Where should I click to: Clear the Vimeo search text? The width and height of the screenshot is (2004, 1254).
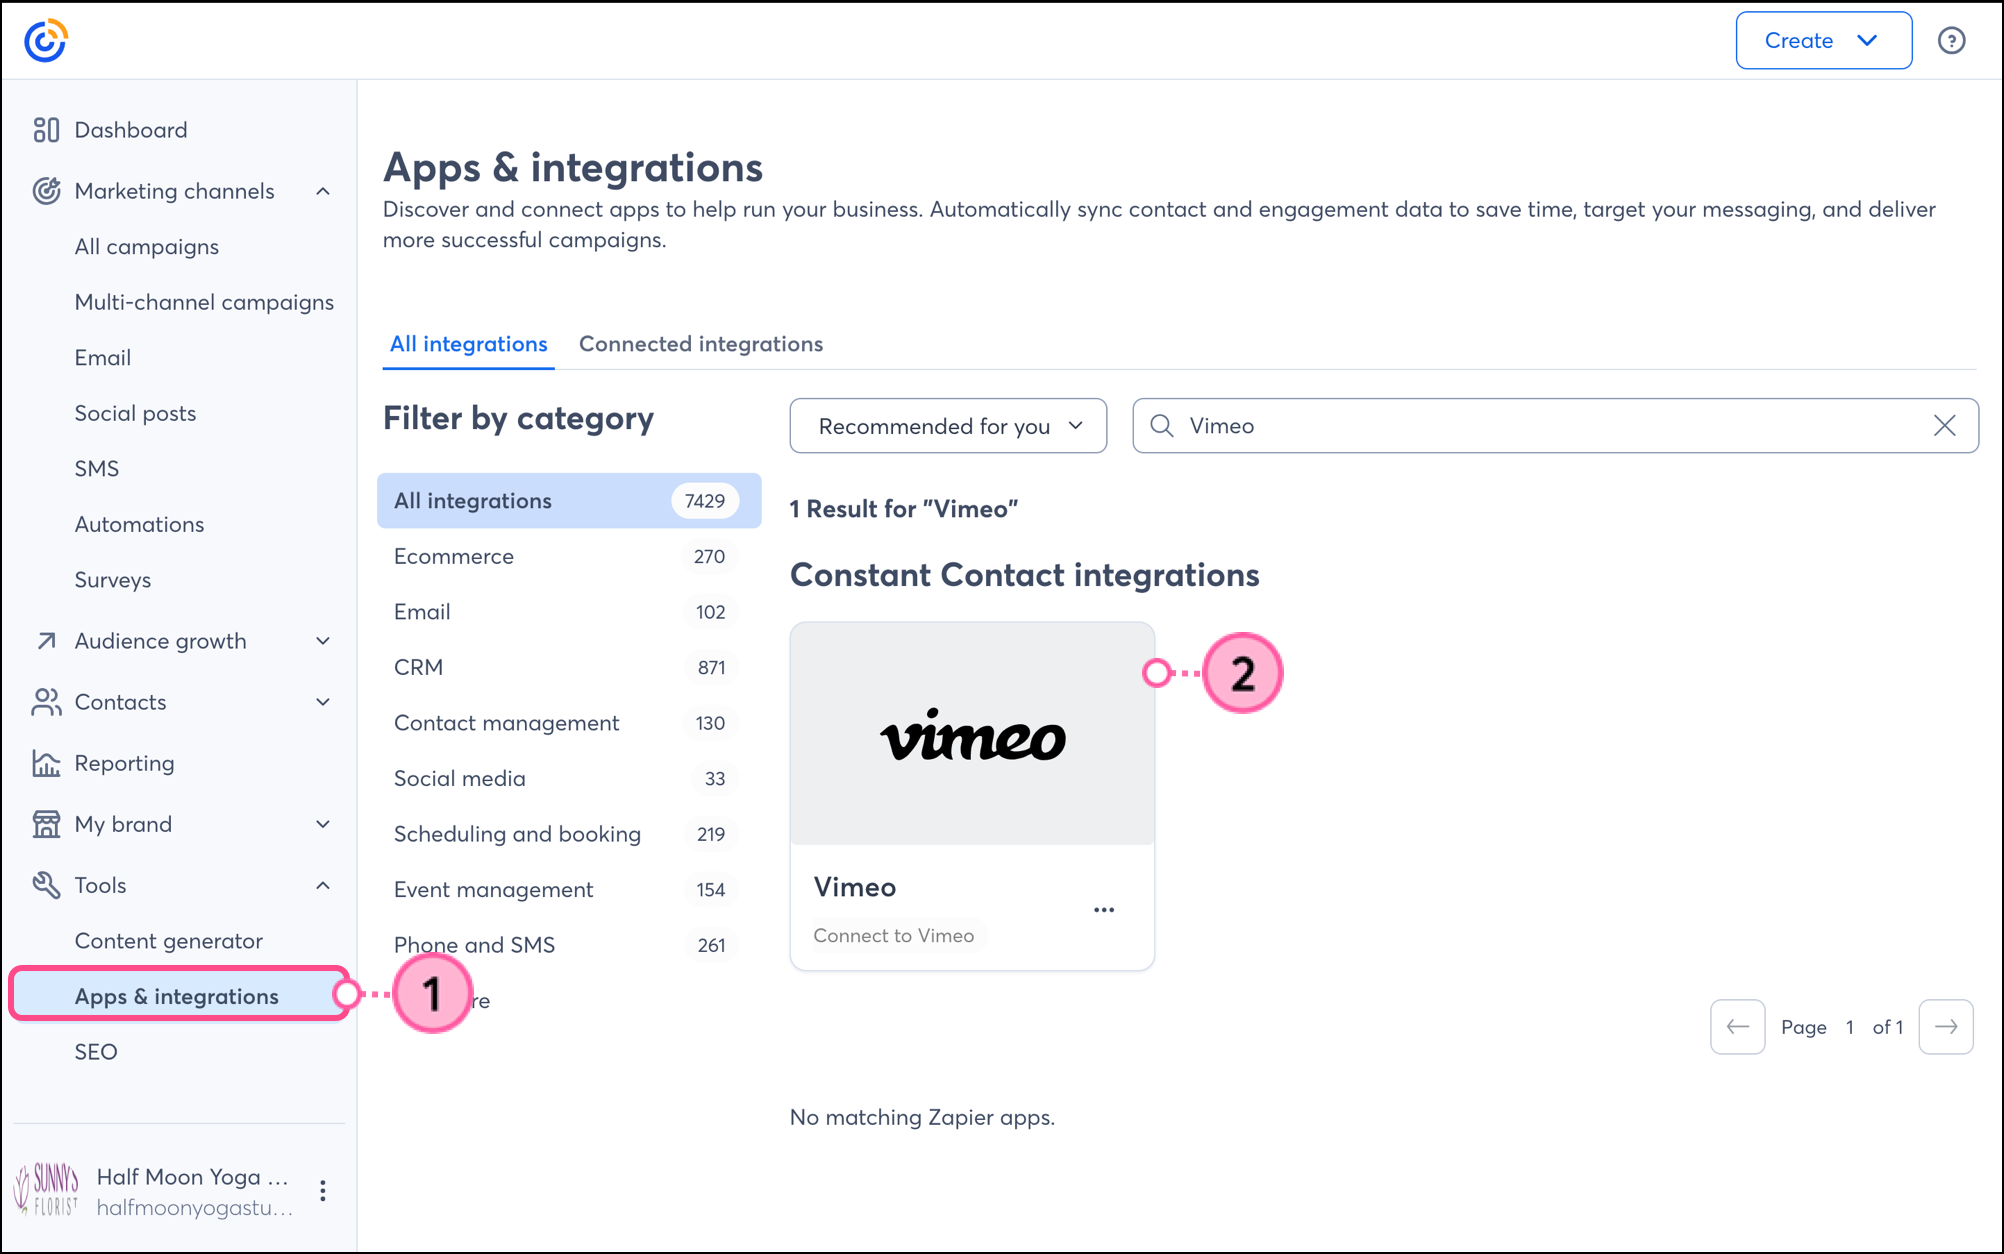1945,426
